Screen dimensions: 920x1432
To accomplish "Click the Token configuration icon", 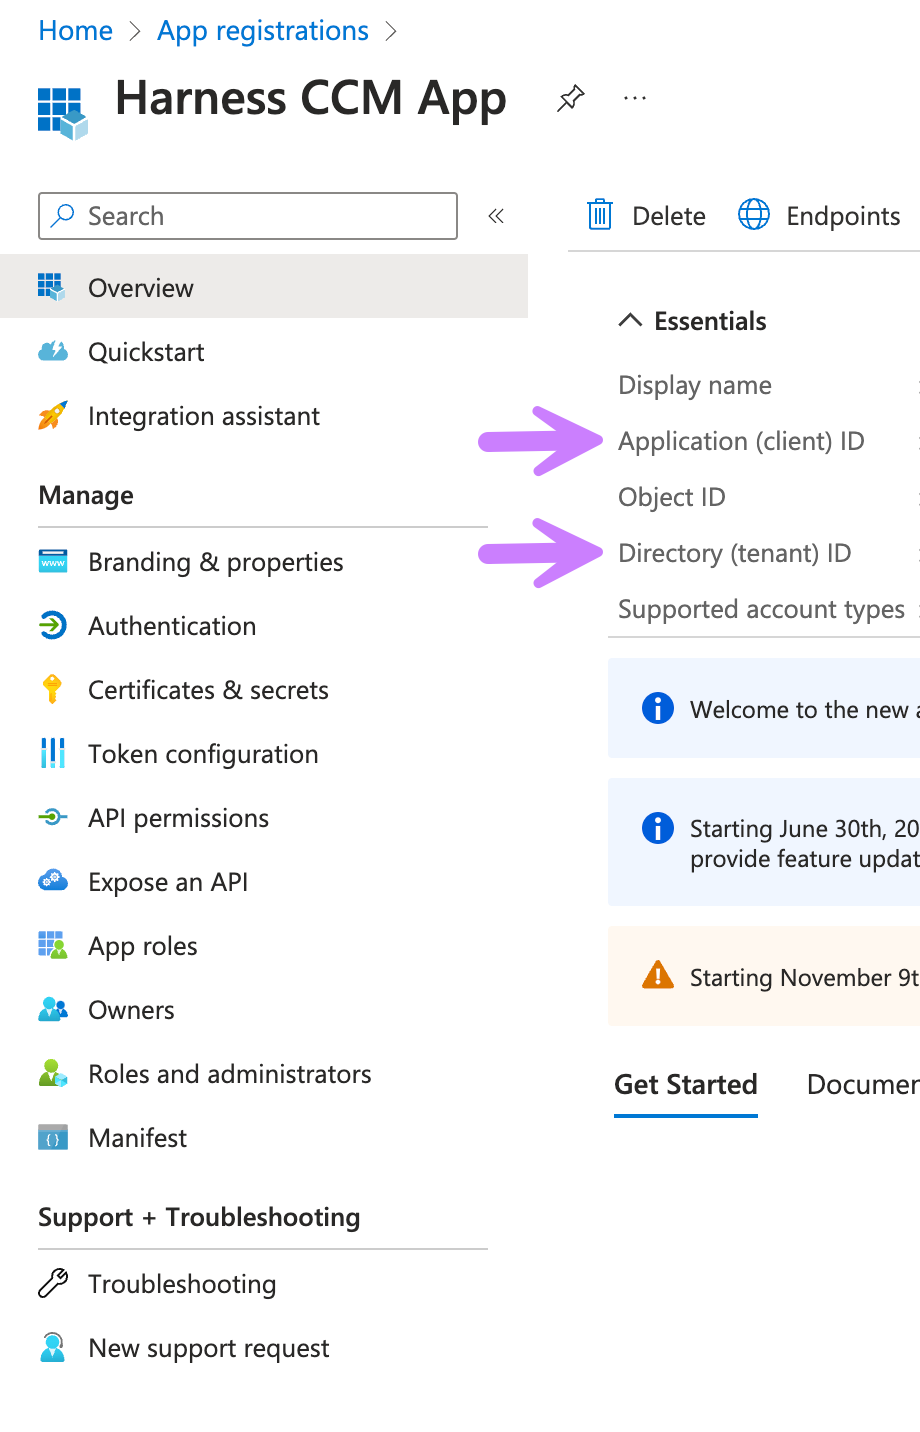I will point(53,754).
